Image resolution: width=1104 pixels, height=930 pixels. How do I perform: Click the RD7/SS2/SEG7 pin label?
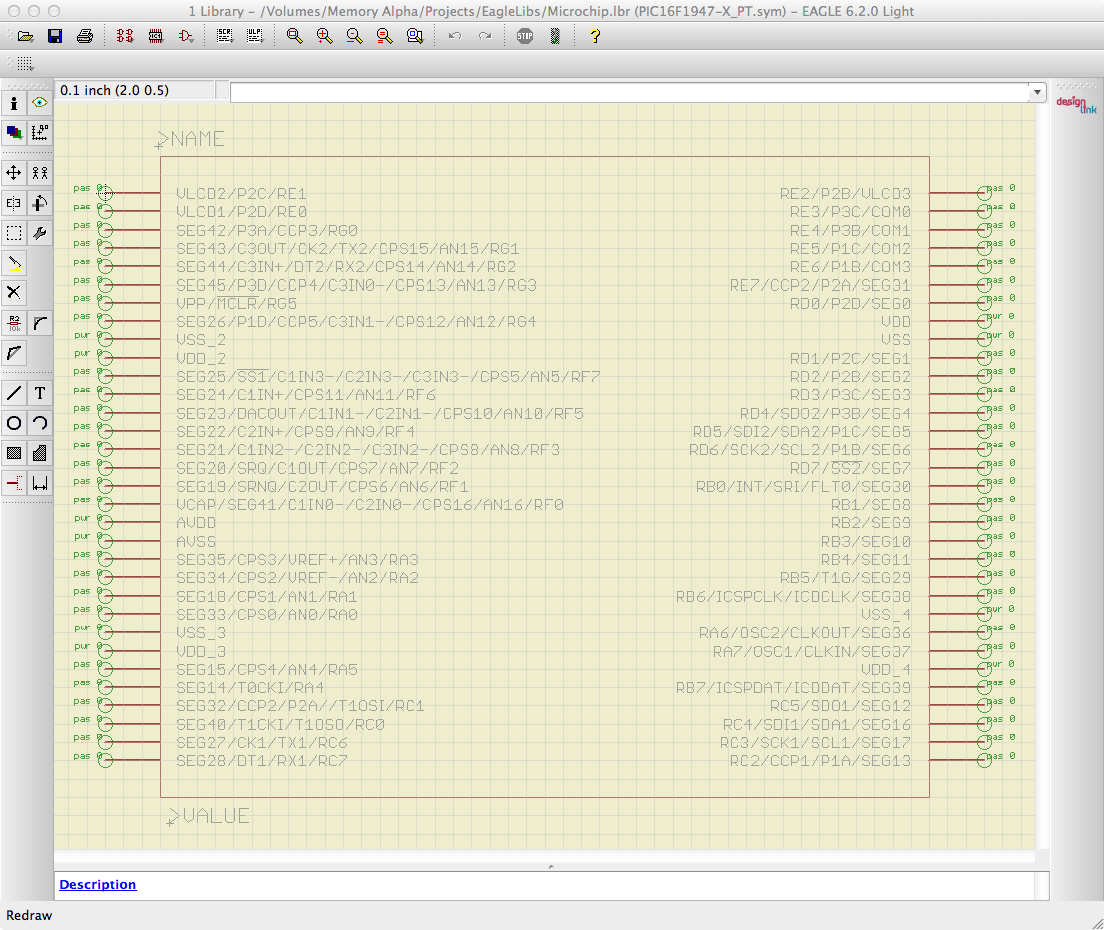click(850, 468)
